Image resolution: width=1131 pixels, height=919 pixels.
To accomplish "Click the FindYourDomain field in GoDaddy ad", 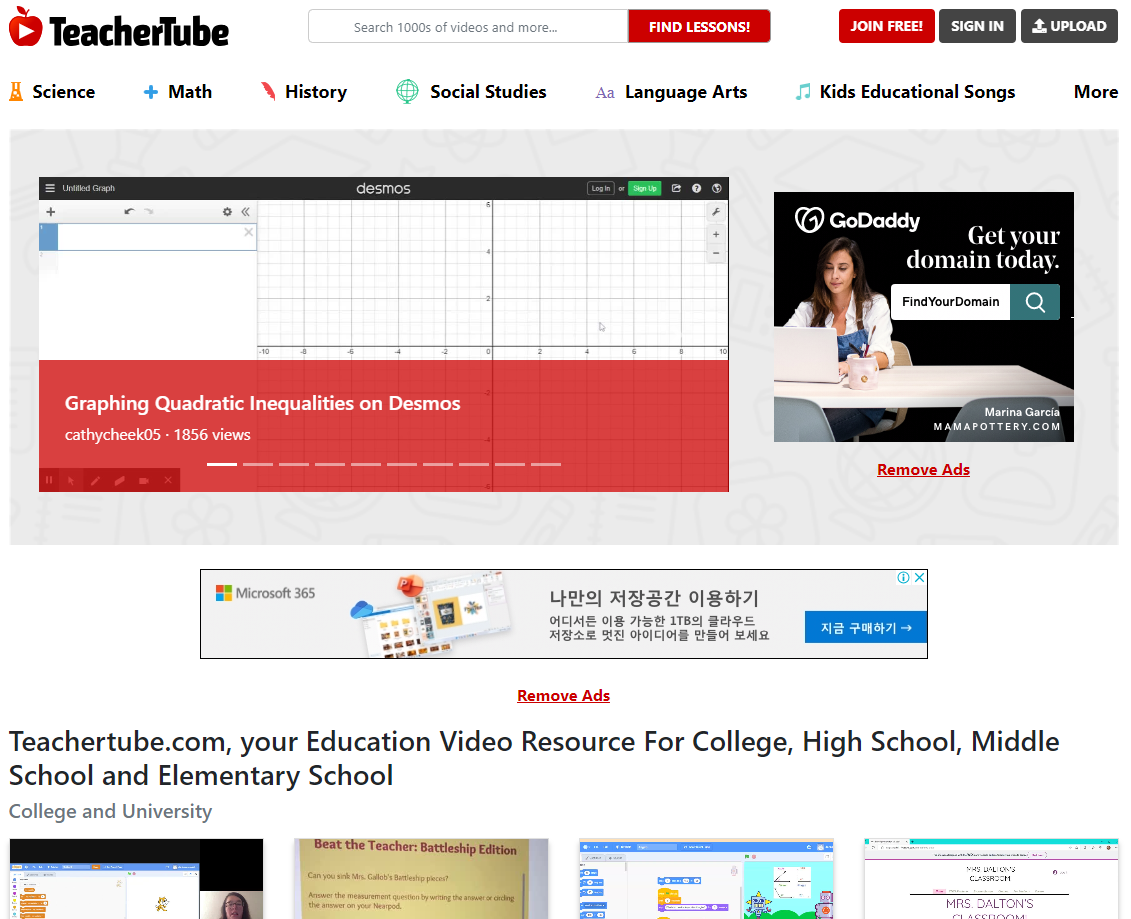I will 951,302.
